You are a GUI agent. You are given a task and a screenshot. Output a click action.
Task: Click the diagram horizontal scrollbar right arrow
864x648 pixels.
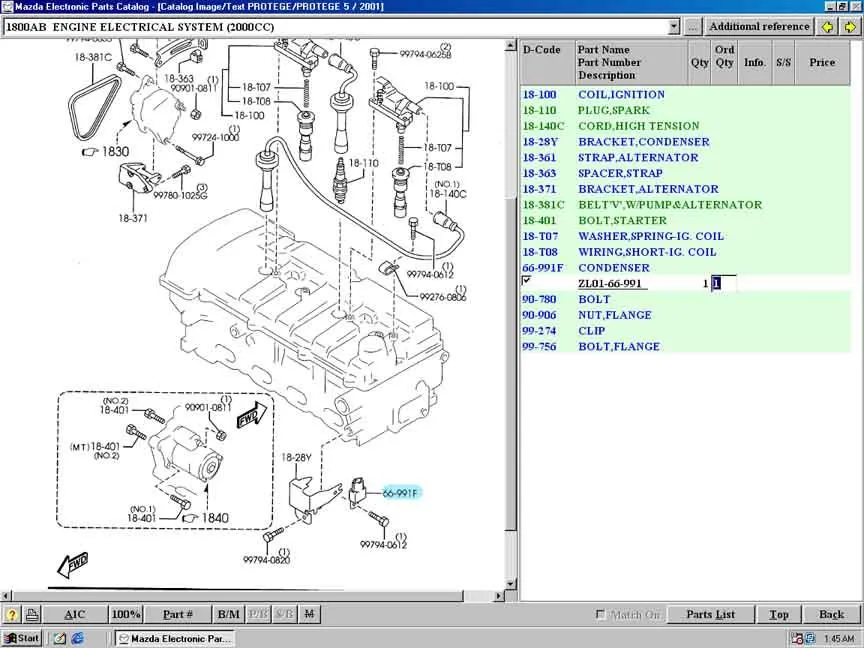click(x=499, y=596)
